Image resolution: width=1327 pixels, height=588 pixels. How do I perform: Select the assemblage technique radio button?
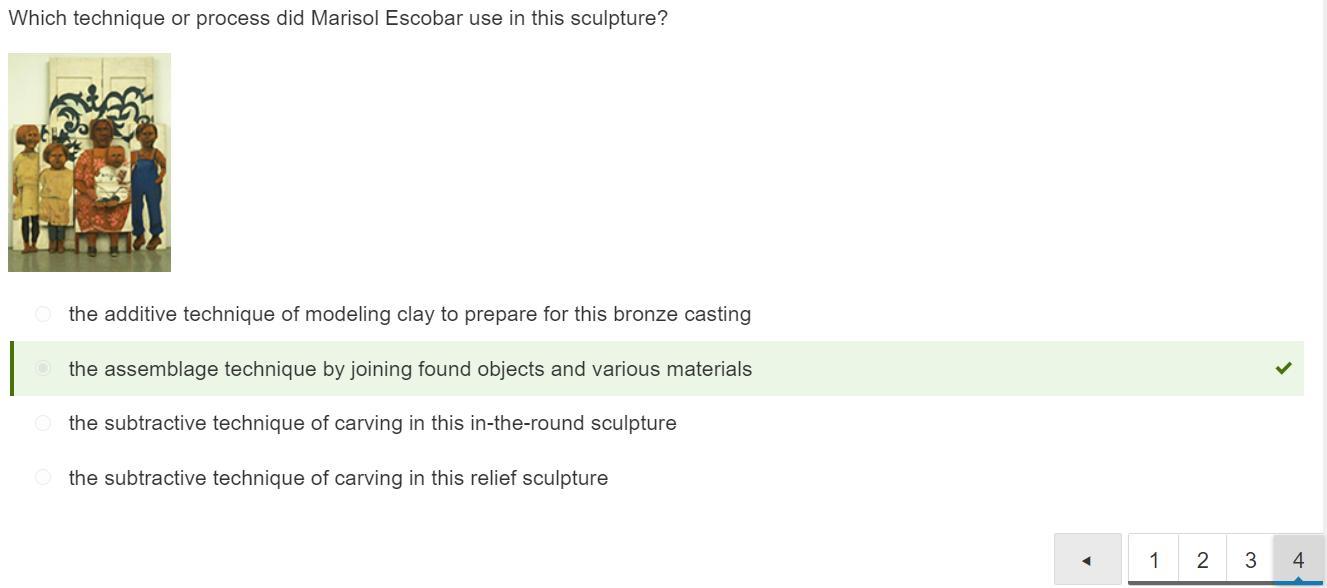click(43, 368)
